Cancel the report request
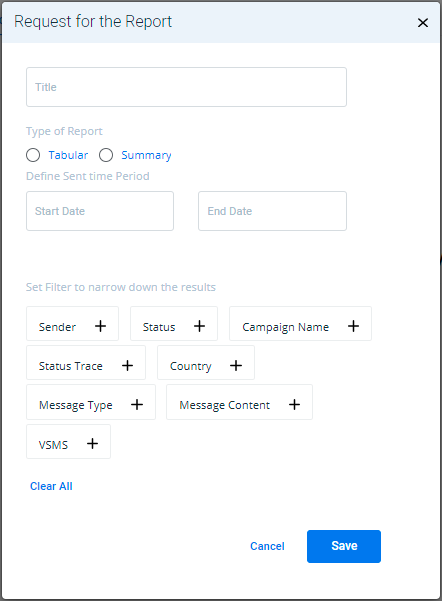This screenshot has width=442, height=601. (267, 546)
